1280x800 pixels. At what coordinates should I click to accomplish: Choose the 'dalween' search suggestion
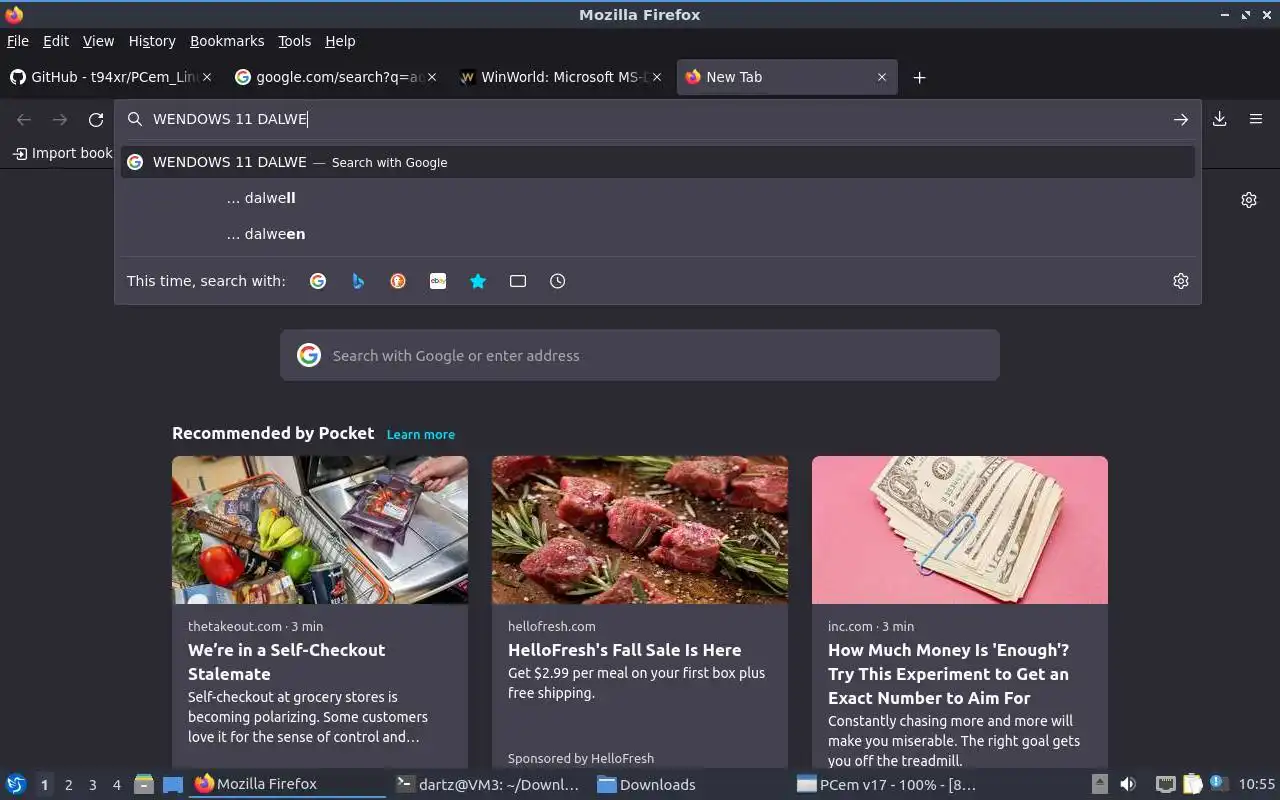tap(658, 234)
